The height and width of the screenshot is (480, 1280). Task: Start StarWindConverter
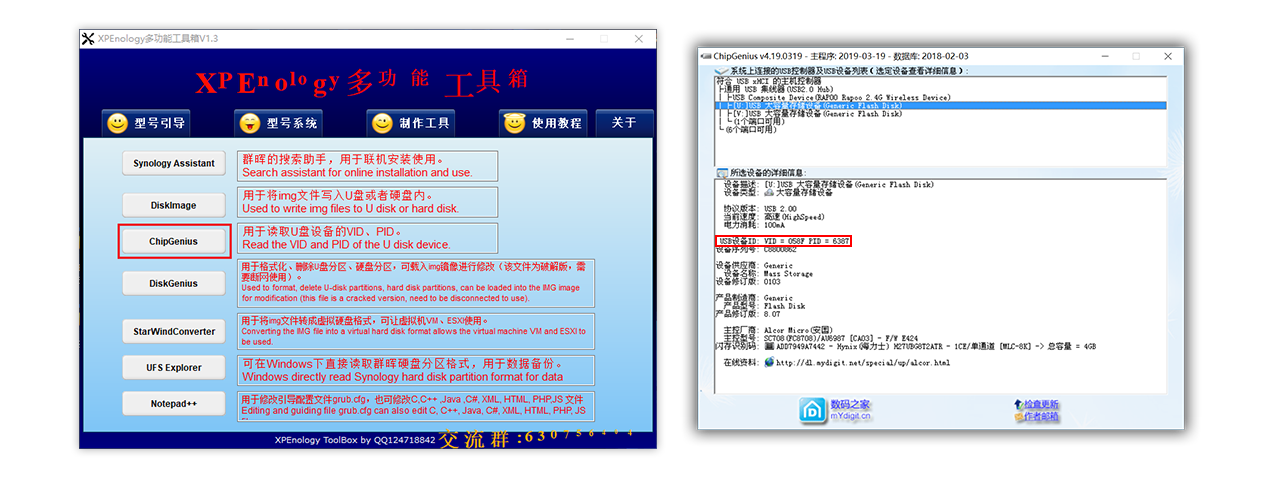point(174,331)
